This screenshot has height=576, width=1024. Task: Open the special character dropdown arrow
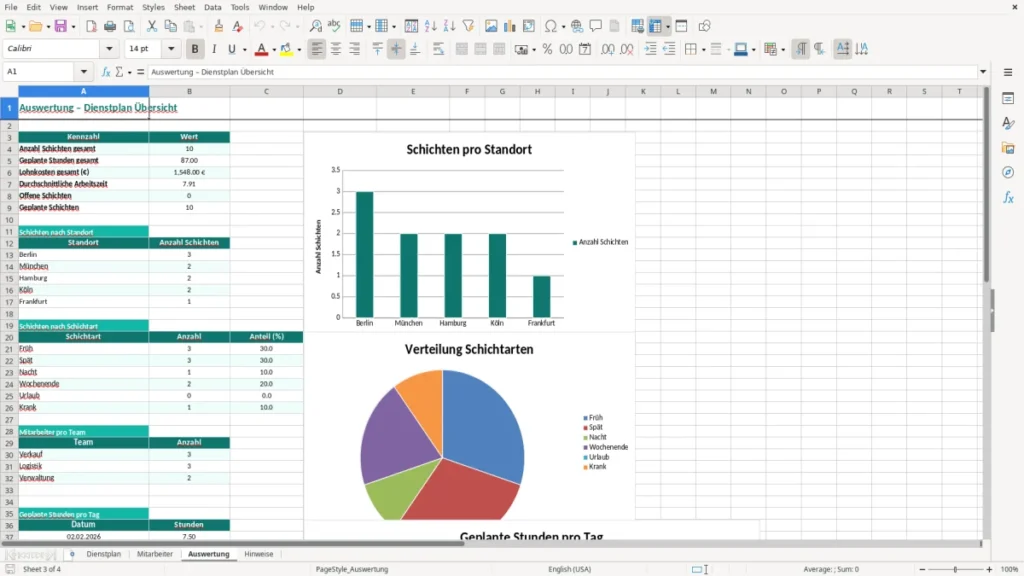[563, 27]
